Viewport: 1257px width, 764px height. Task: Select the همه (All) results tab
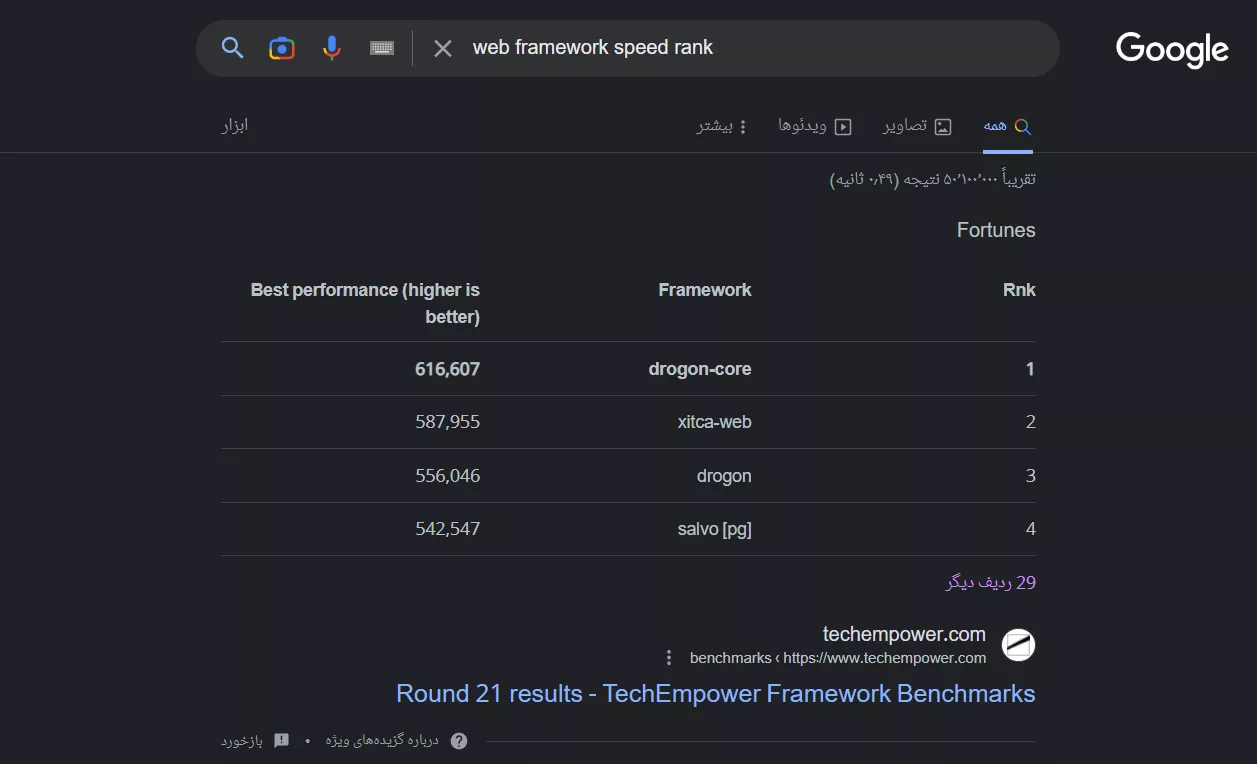tap(1008, 126)
